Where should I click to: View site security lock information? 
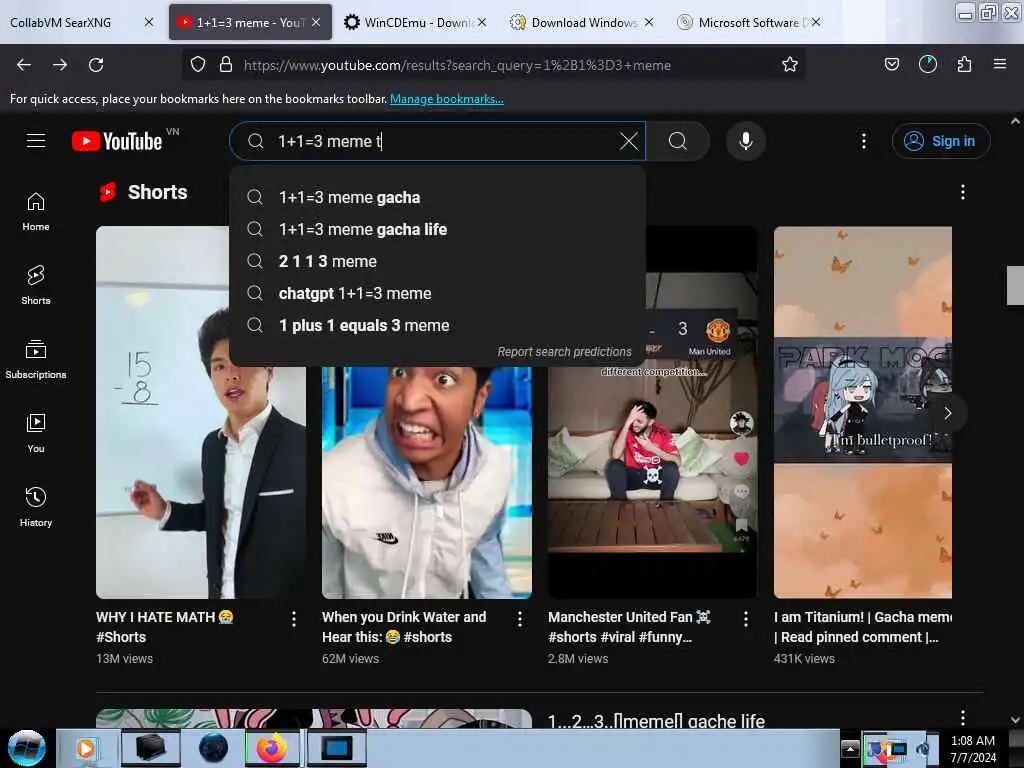click(x=226, y=65)
